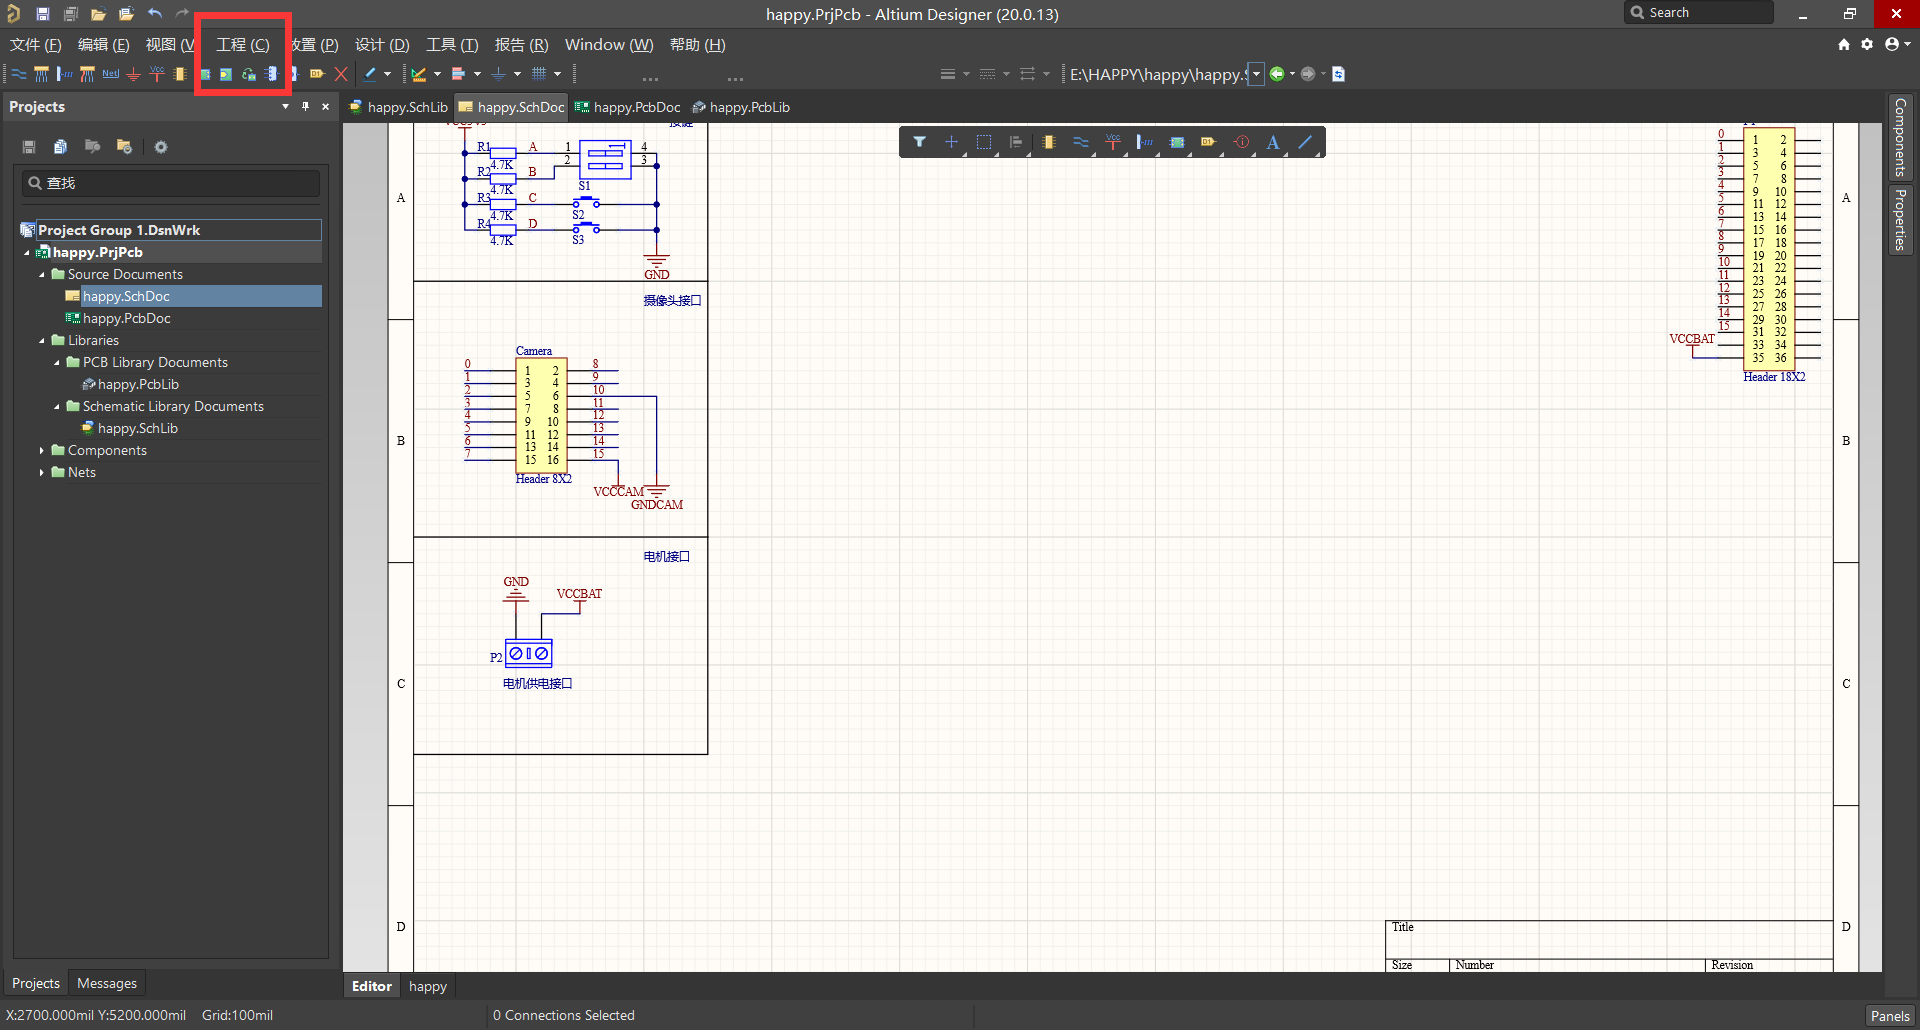Click the selection filter funnel icon
Image resolution: width=1920 pixels, height=1030 pixels.
click(919, 142)
